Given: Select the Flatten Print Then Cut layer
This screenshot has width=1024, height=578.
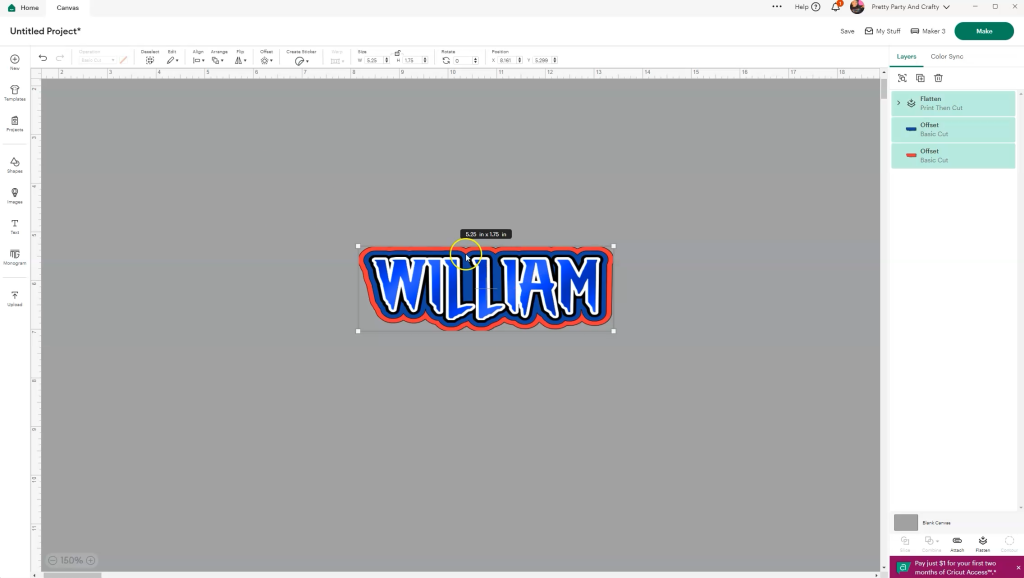Looking at the screenshot, I should 953,103.
